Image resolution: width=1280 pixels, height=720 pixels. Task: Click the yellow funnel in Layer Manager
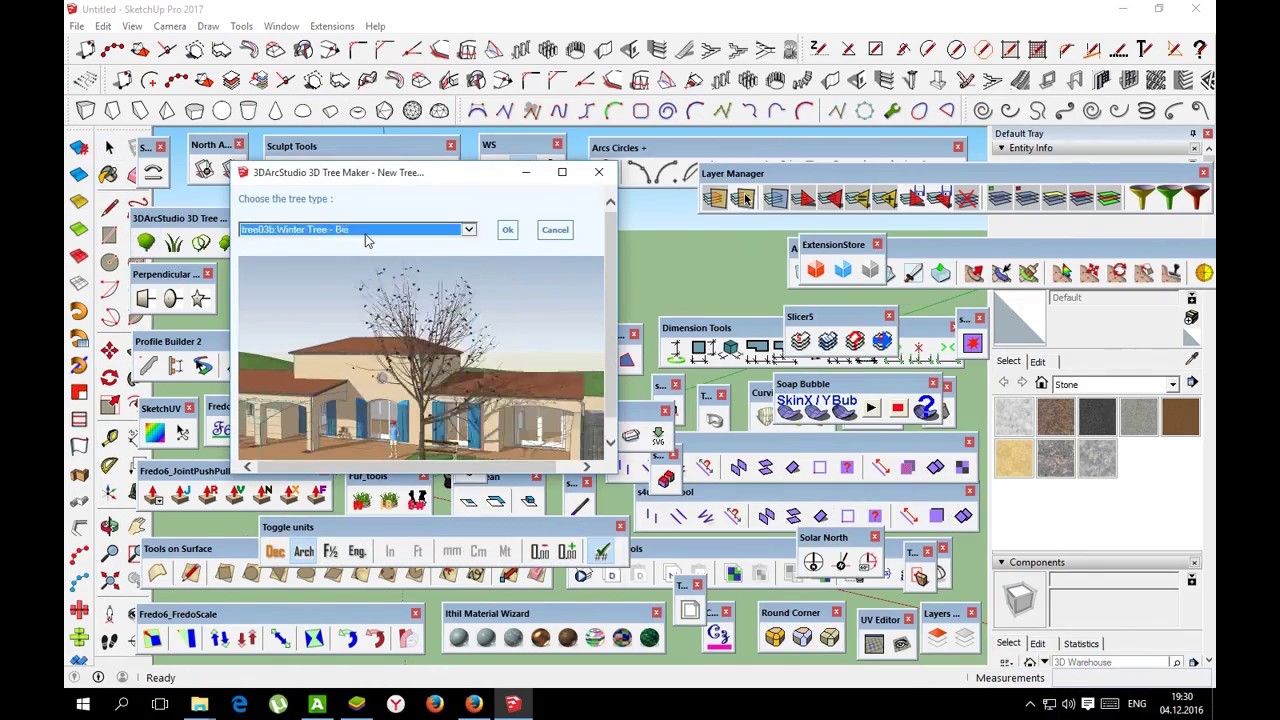coord(1141,199)
